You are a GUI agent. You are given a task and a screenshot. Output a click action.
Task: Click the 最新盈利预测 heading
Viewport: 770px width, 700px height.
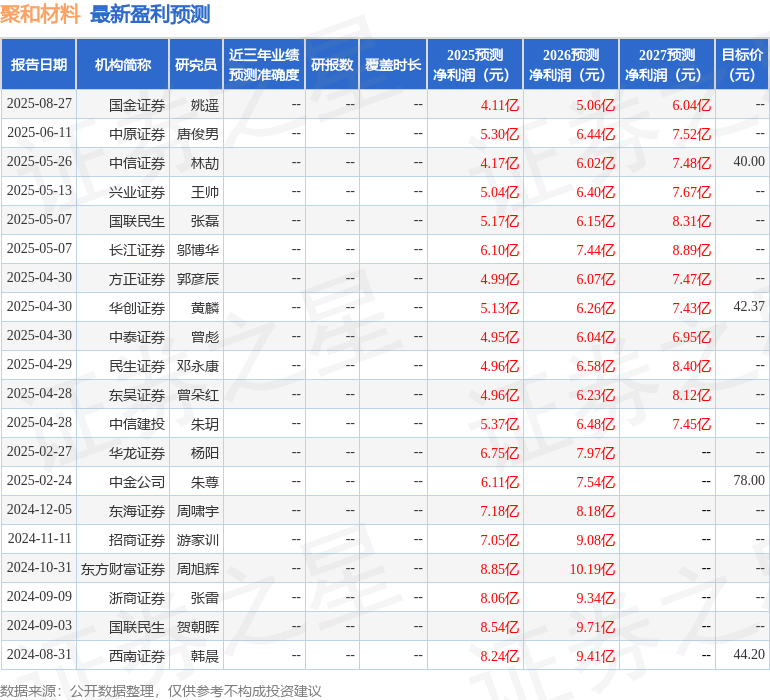pos(150,14)
